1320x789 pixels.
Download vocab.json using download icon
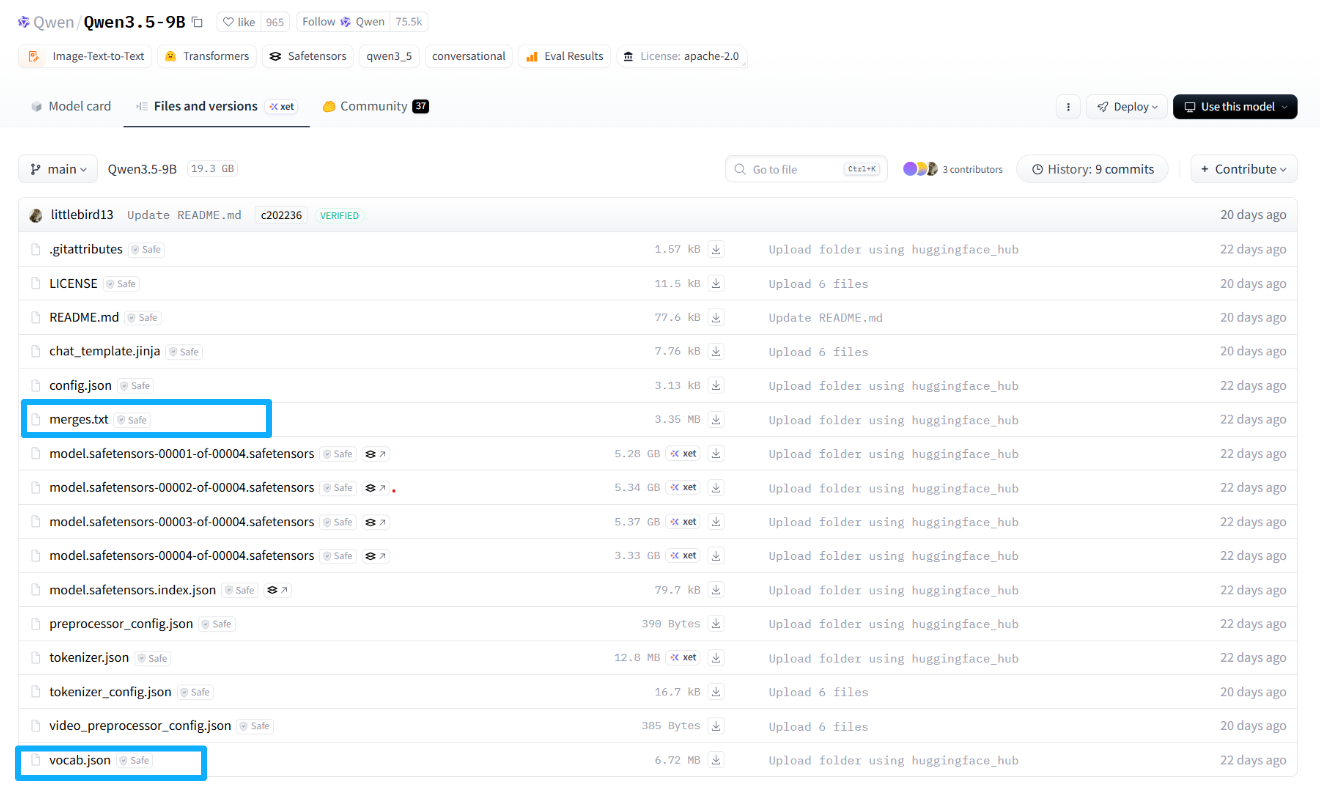tap(716, 760)
